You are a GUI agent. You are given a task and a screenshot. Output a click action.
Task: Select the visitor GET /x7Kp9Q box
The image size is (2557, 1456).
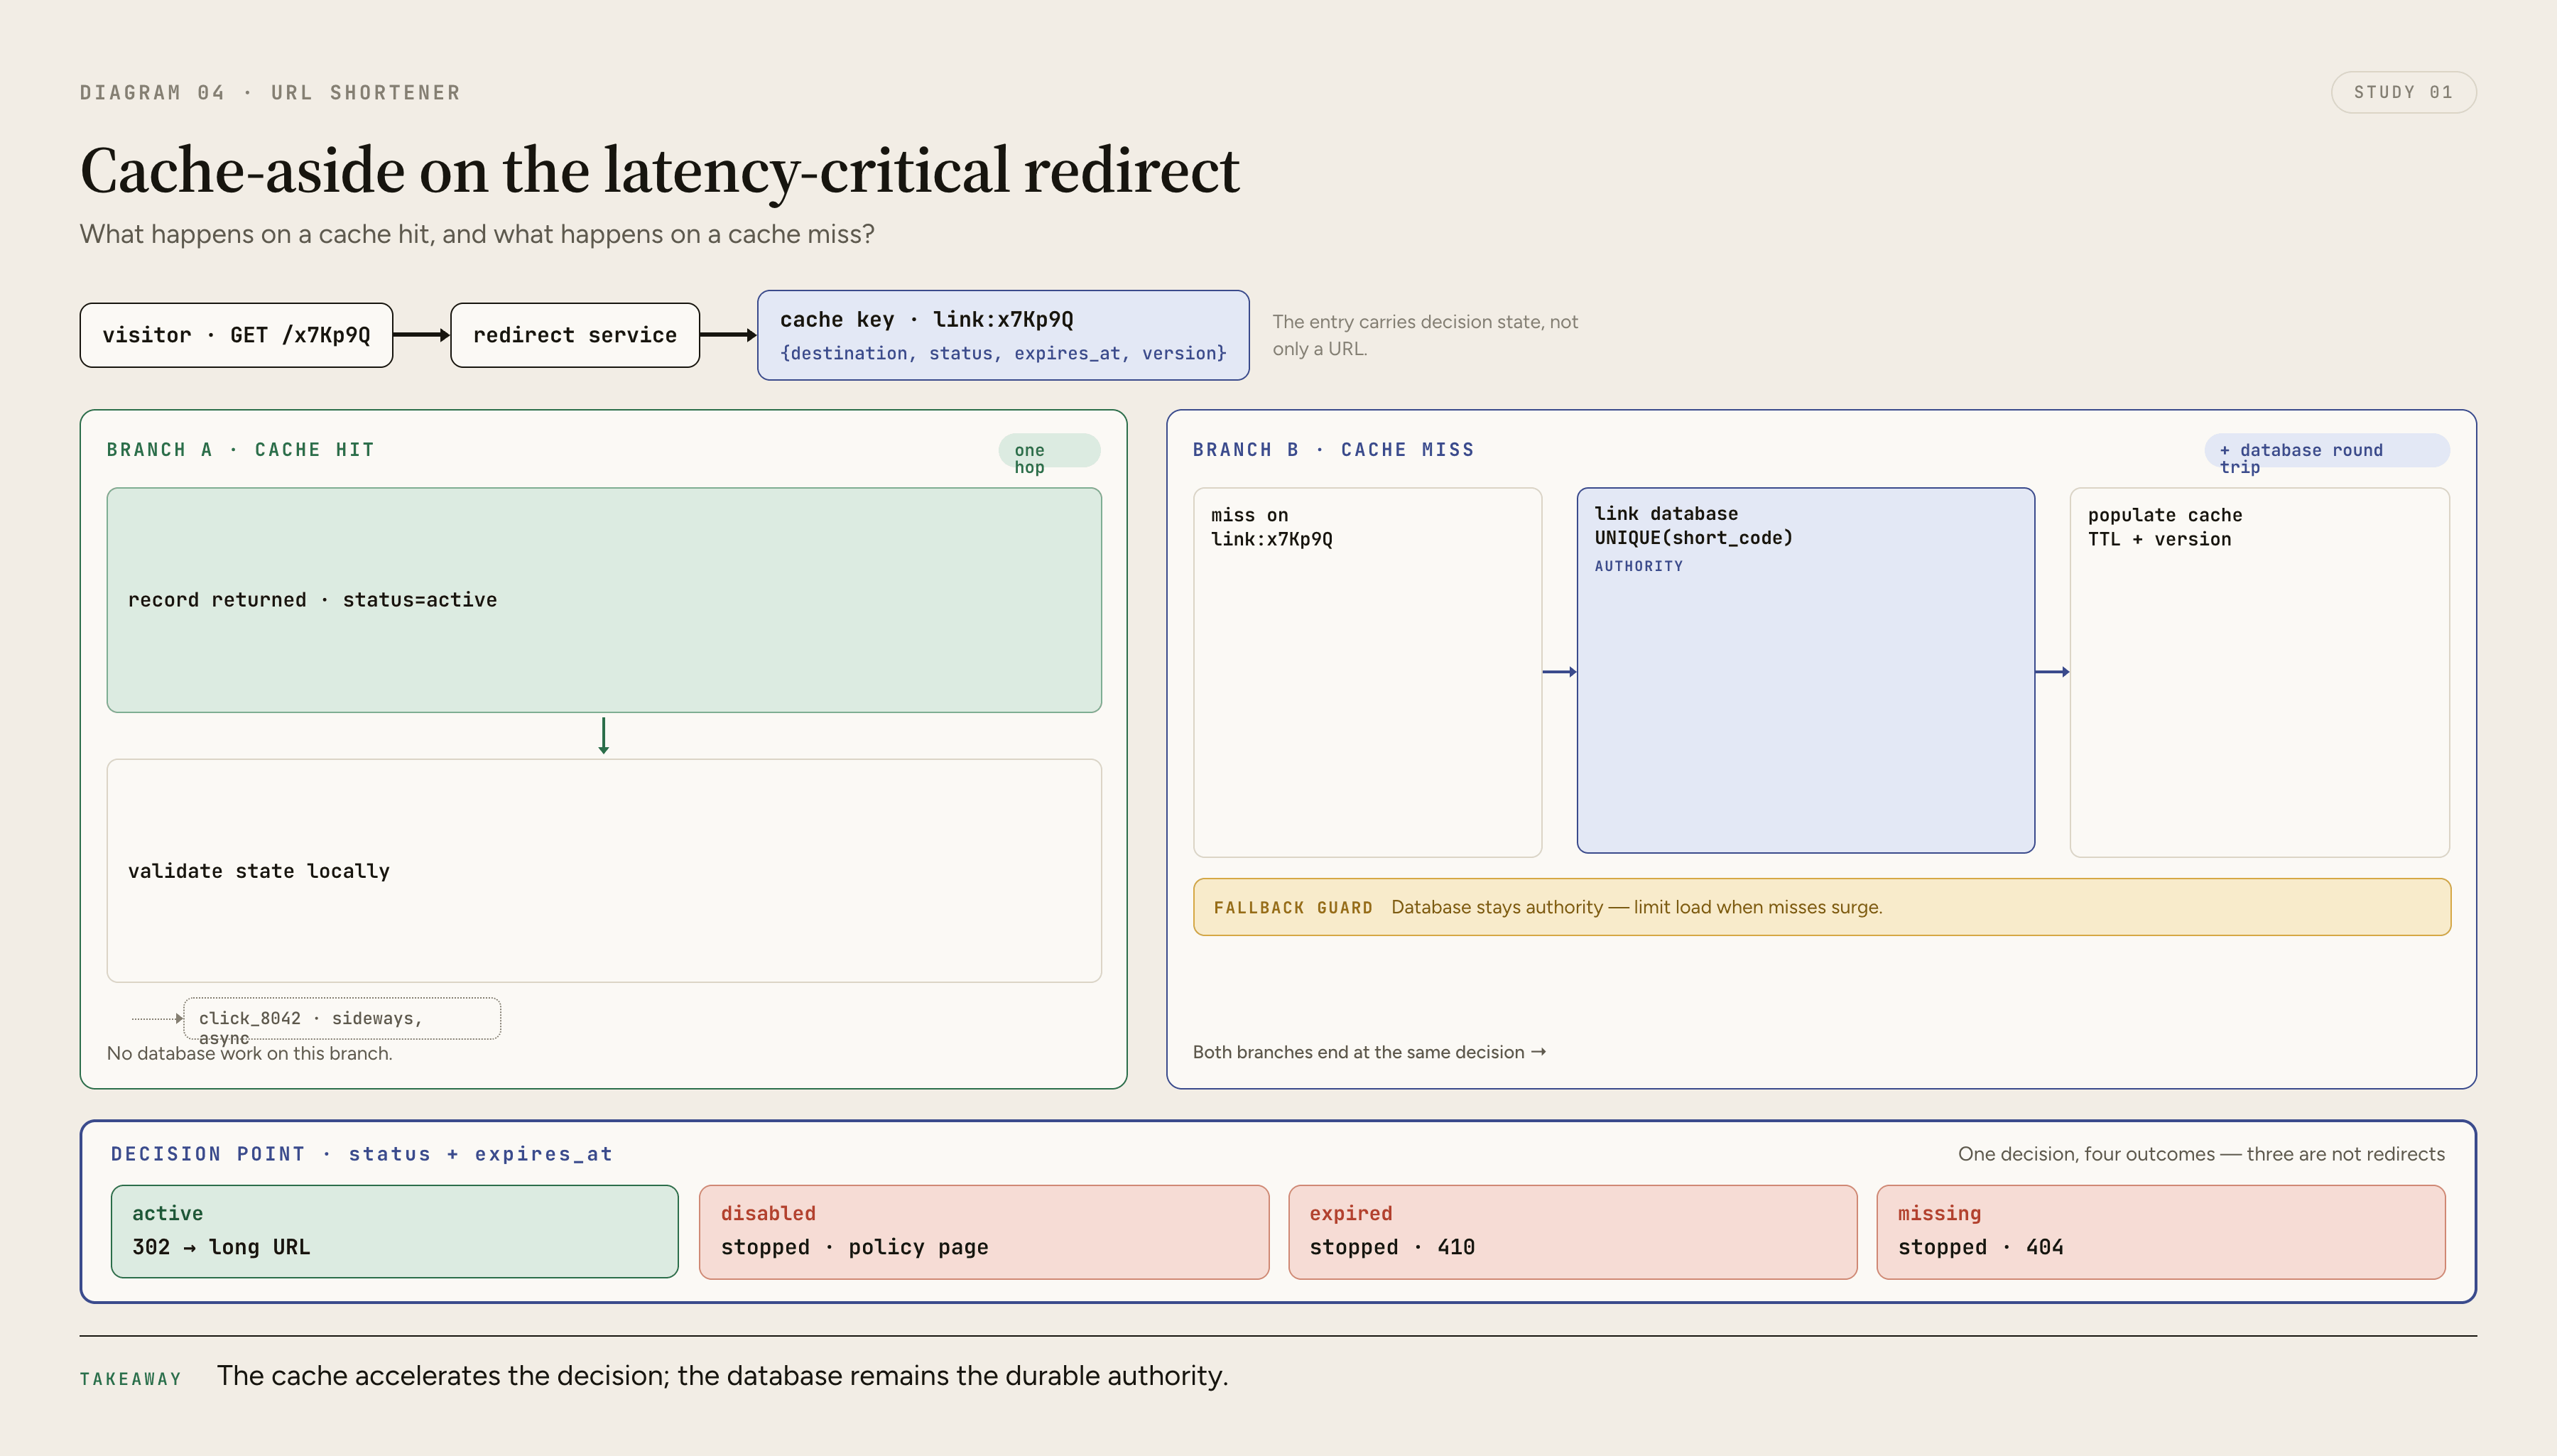236,335
